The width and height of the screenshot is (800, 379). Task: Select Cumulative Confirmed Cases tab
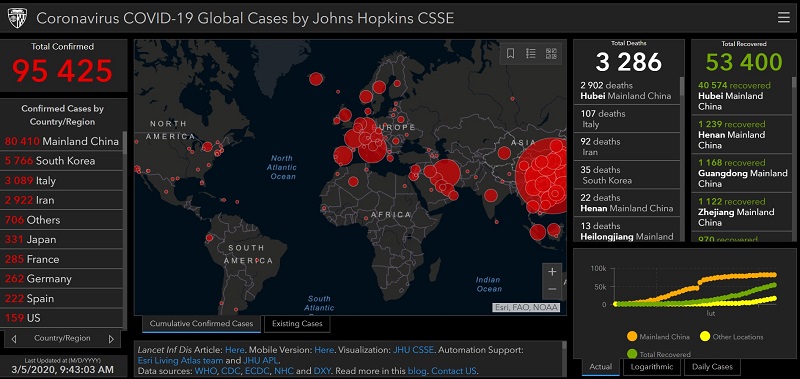201,324
